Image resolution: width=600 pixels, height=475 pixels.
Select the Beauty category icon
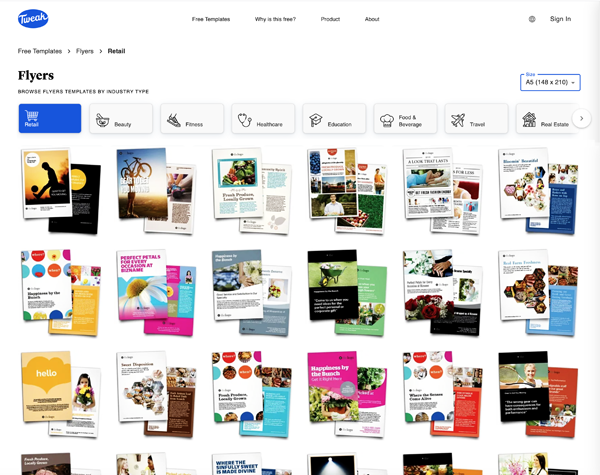point(121,119)
